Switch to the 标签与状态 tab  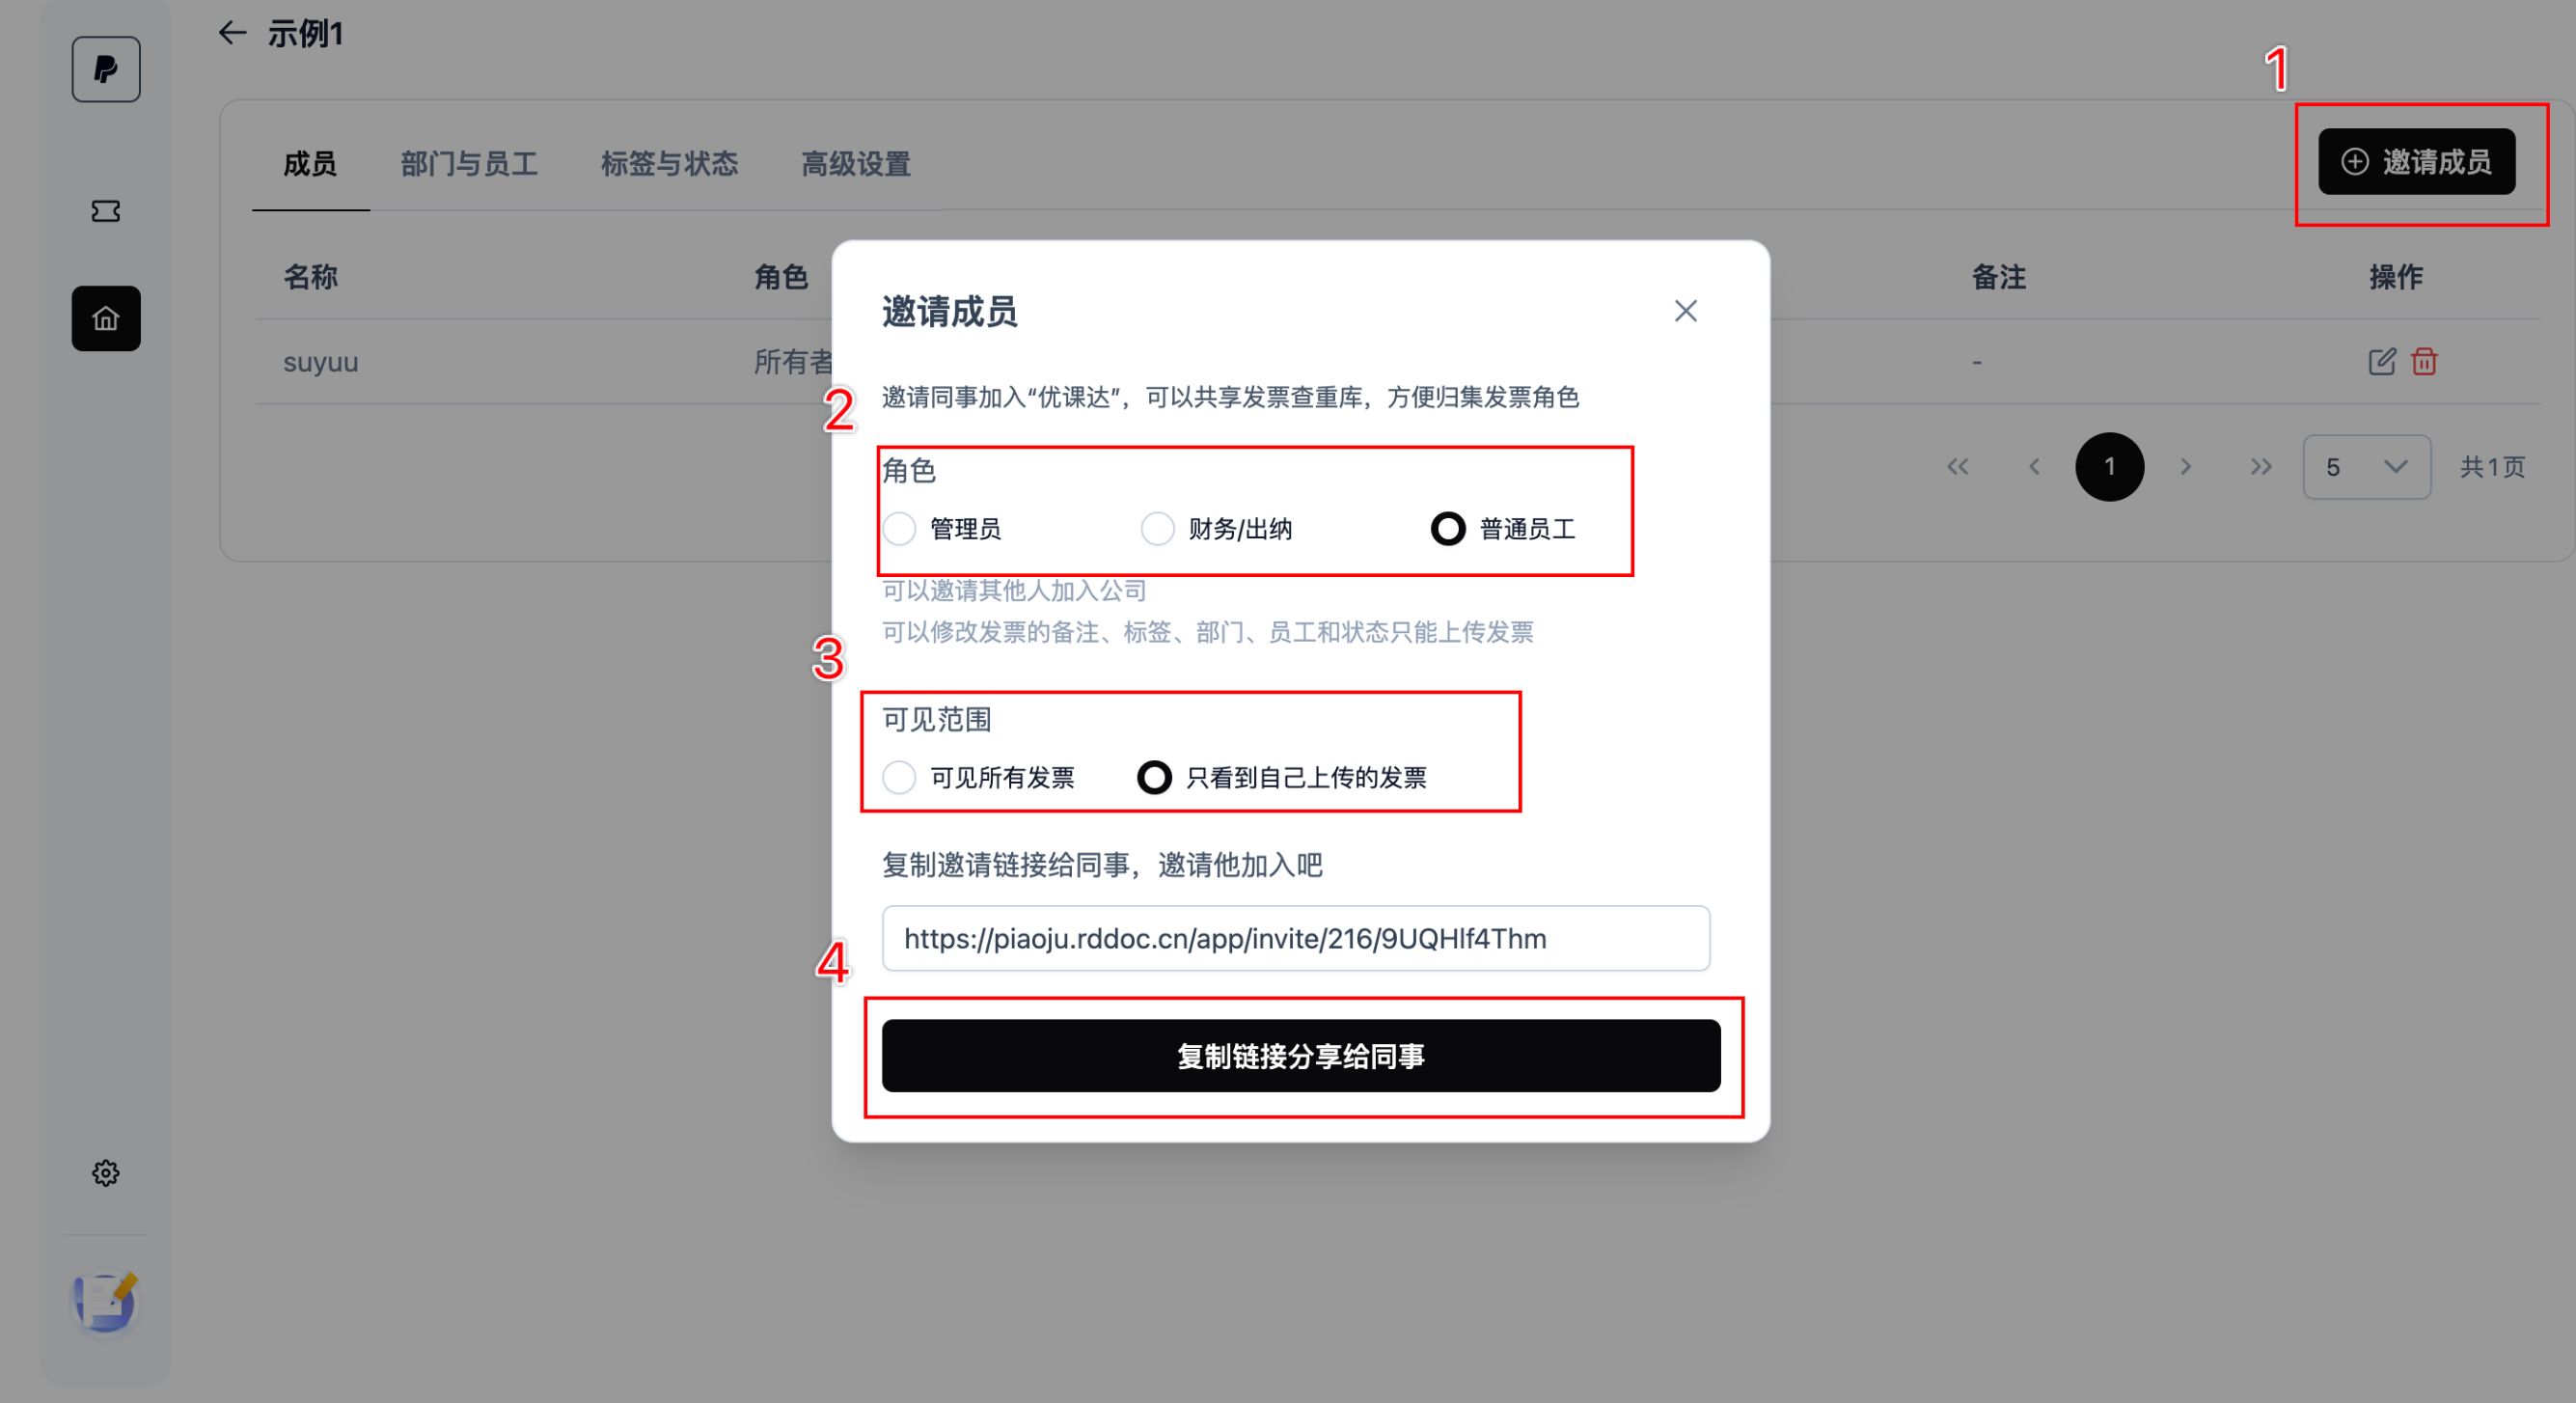[x=669, y=164]
